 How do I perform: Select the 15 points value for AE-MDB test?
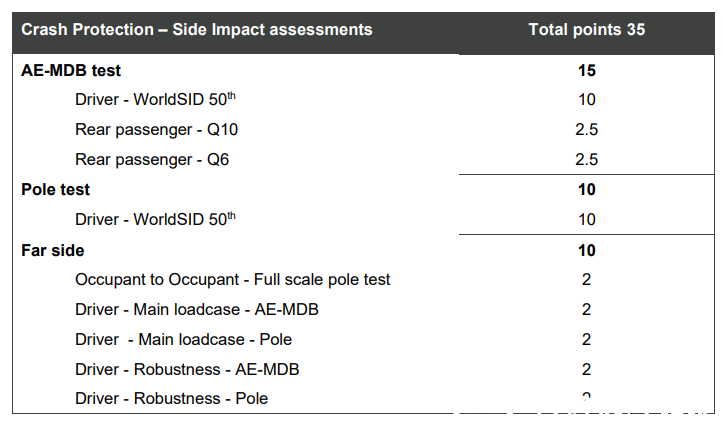[586, 70]
